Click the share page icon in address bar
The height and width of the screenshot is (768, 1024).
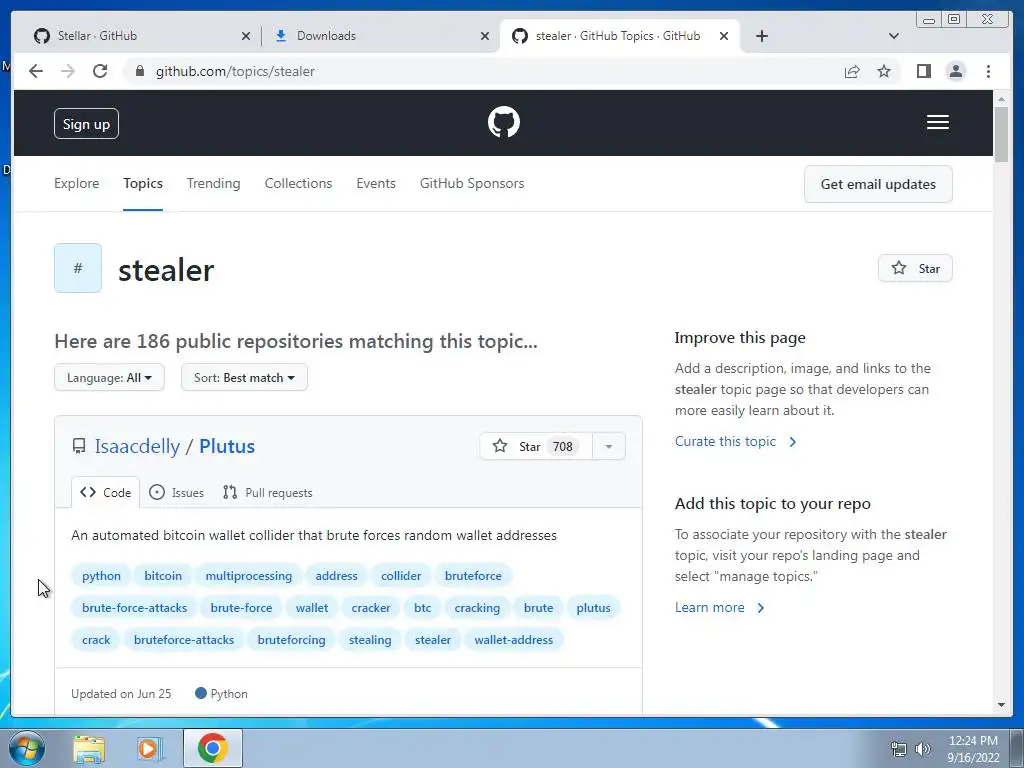tap(852, 71)
